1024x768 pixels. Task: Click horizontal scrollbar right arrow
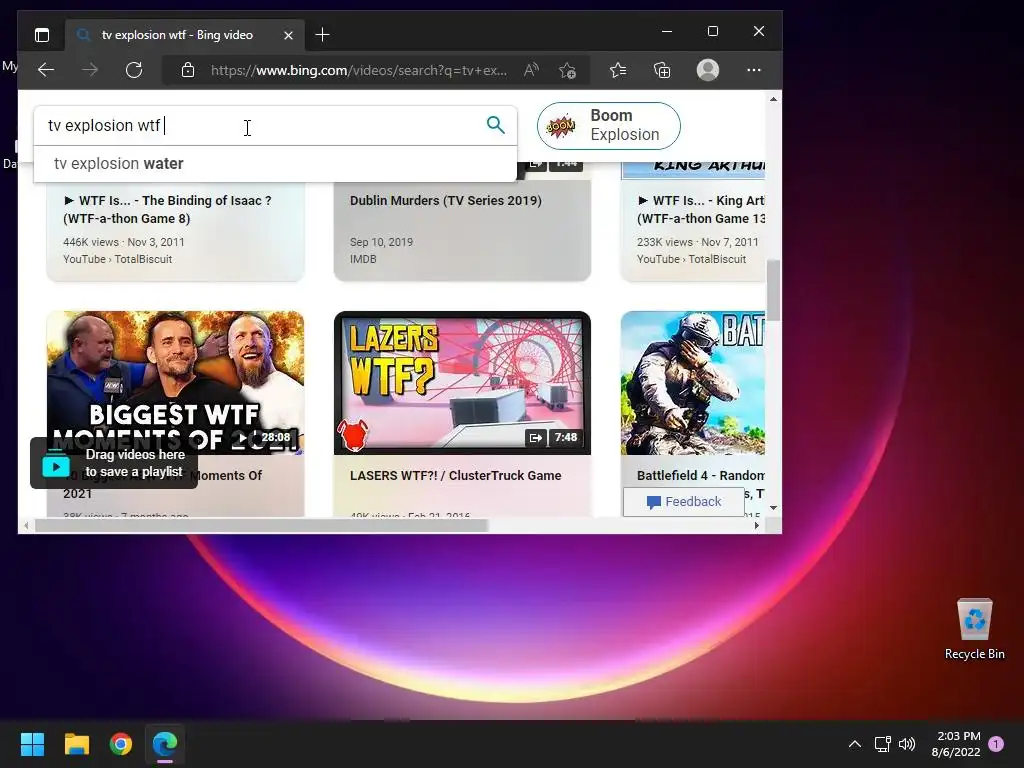pos(756,526)
